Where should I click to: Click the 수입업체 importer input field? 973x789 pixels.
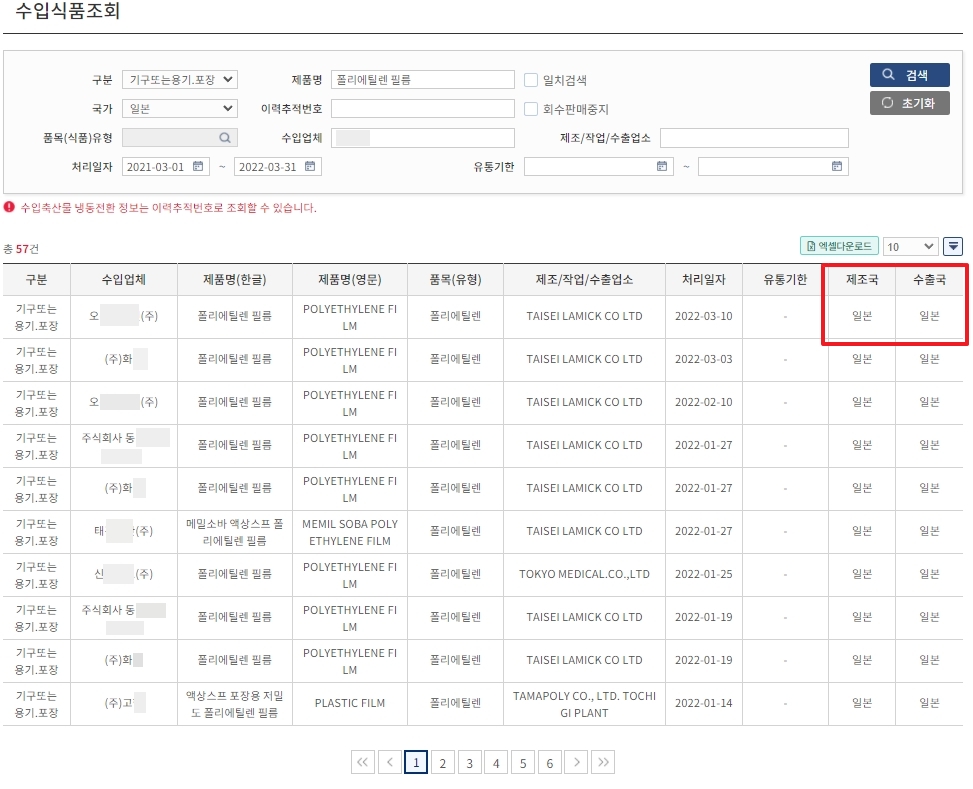click(x=423, y=138)
